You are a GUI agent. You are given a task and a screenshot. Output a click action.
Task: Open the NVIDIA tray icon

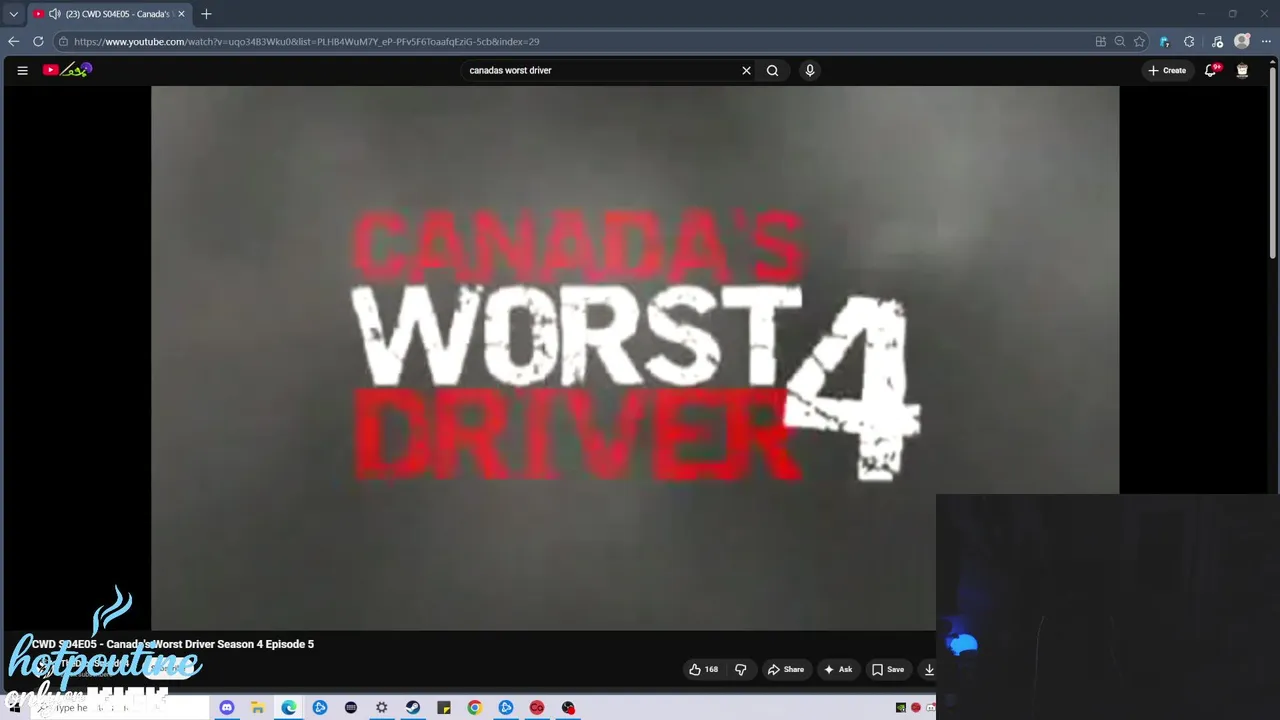pyautogui.click(x=901, y=708)
